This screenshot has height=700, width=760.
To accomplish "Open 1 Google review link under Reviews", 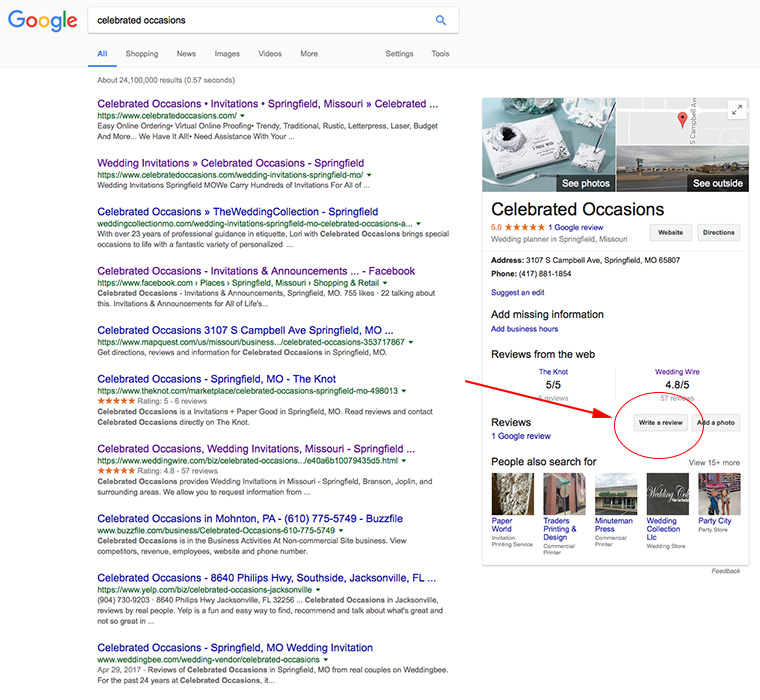I will [x=521, y=436].
